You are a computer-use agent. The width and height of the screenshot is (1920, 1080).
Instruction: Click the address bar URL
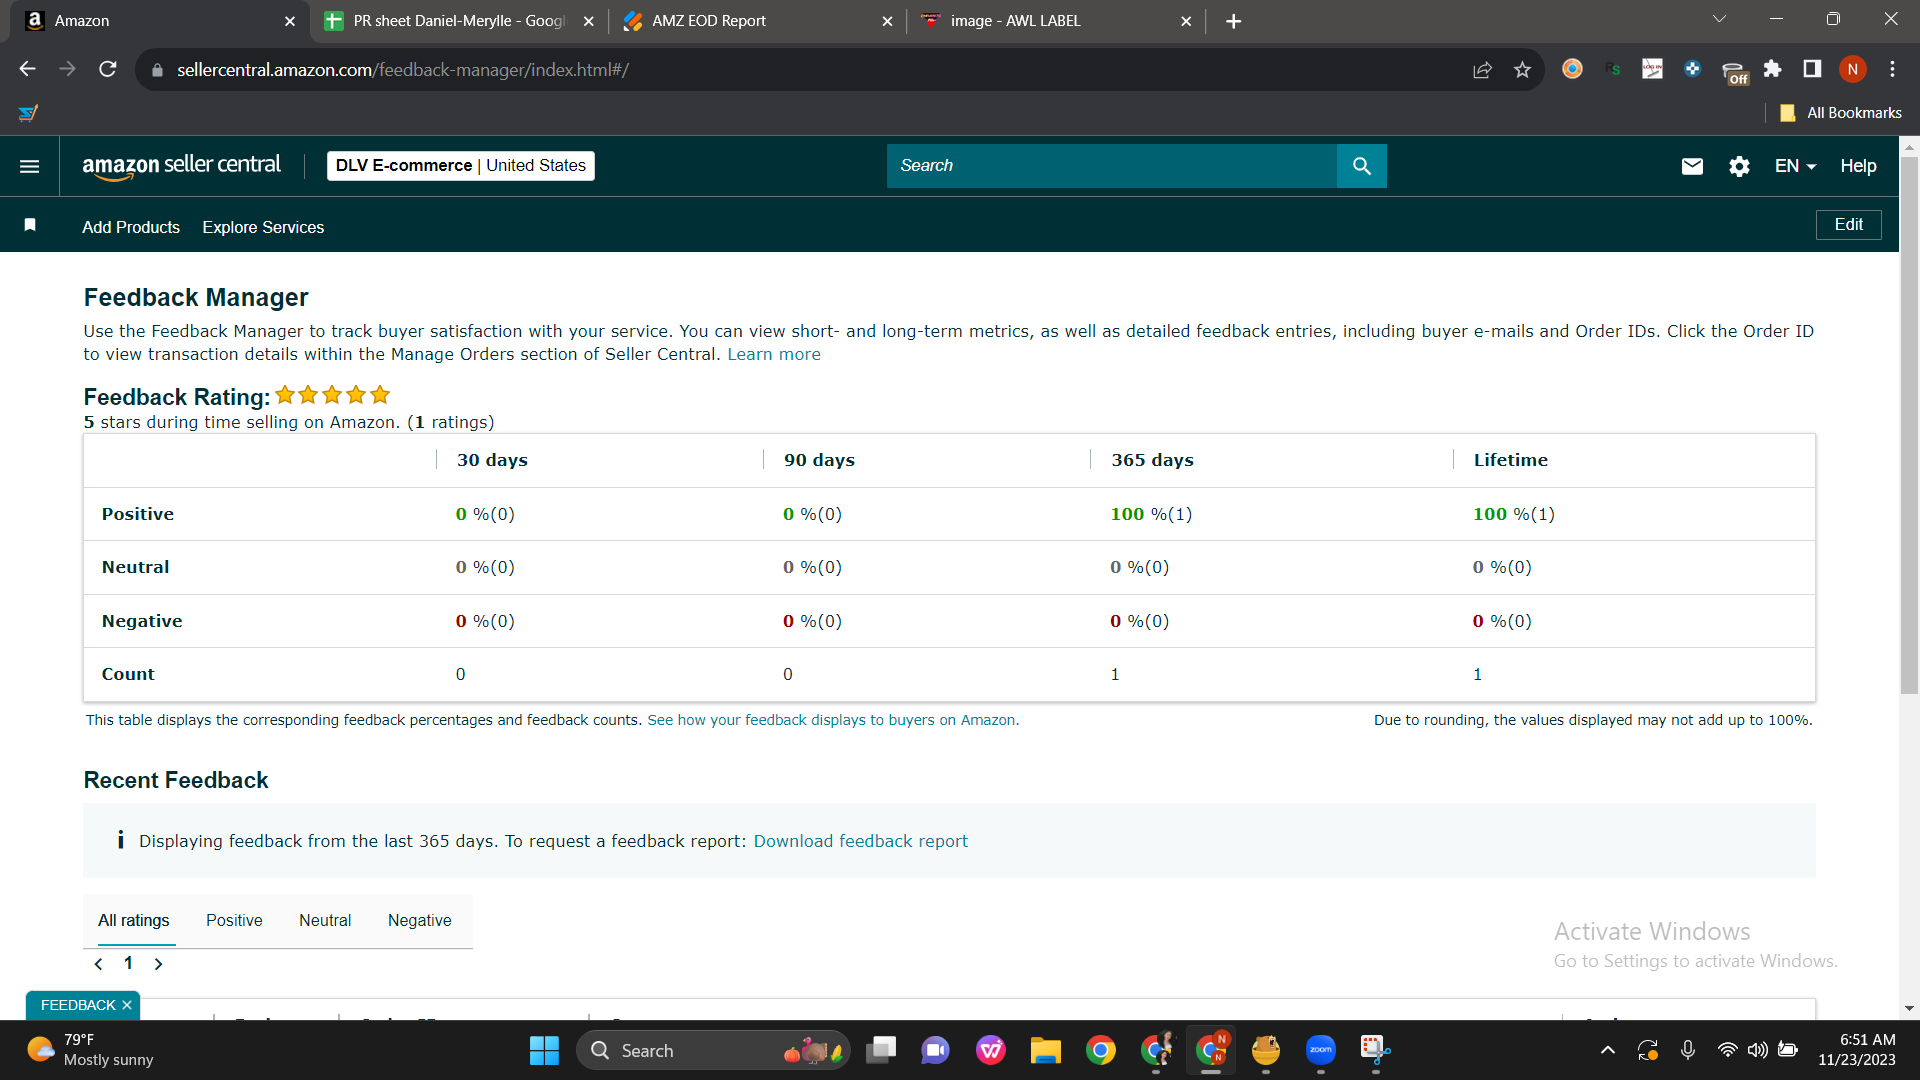point(403,70)
